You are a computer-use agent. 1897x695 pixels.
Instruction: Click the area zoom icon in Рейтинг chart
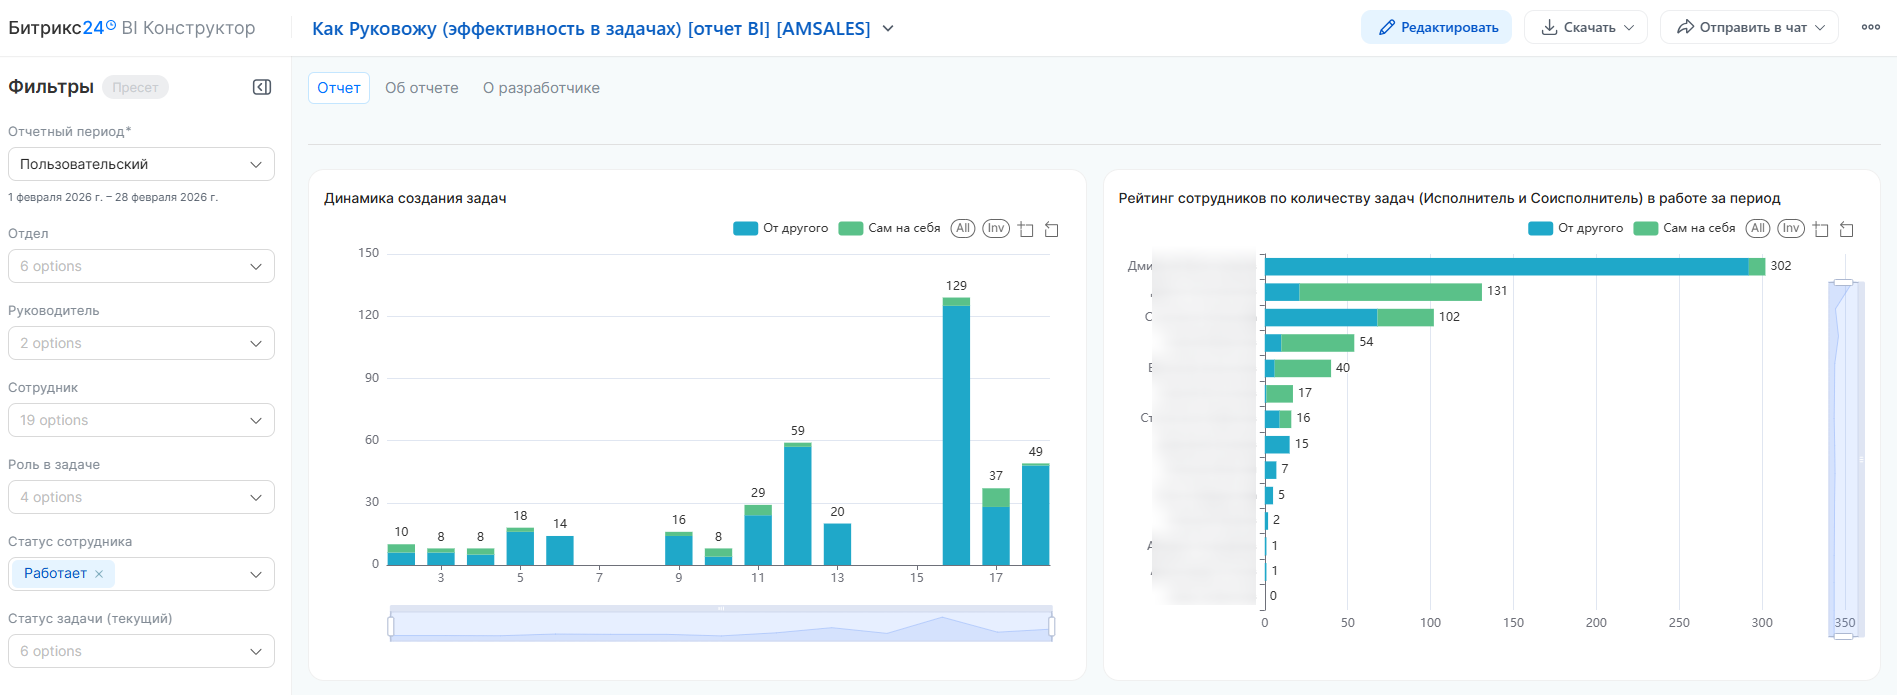[1821, 230]
